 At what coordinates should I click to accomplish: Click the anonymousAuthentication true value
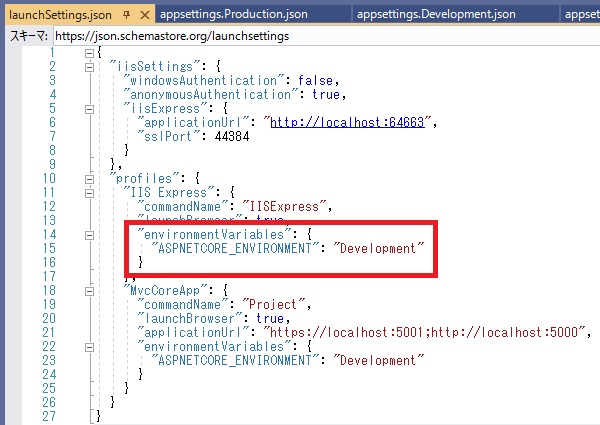point(326,94)
